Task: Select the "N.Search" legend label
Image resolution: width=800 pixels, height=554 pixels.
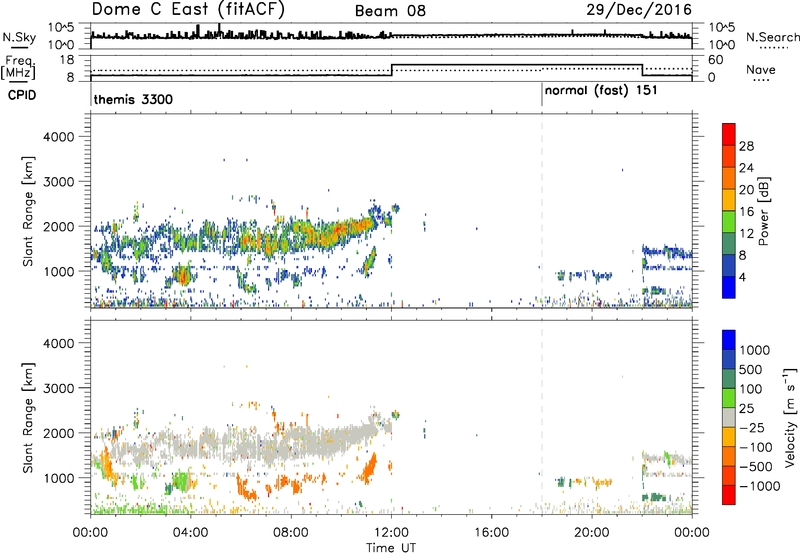Action: pyautogui.click(x=773, y=37)
